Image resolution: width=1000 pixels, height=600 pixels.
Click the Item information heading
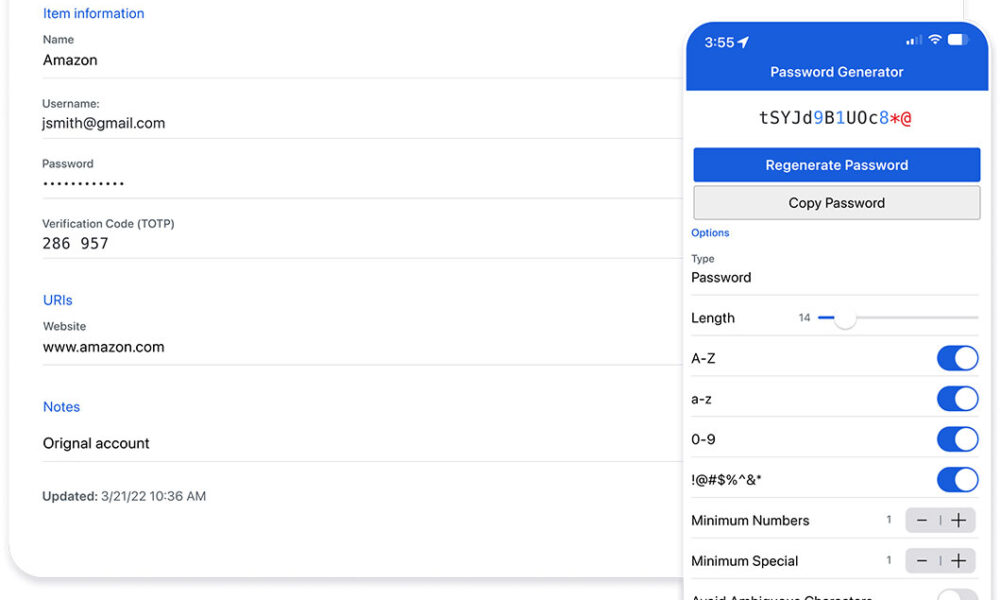pos(94,13)
